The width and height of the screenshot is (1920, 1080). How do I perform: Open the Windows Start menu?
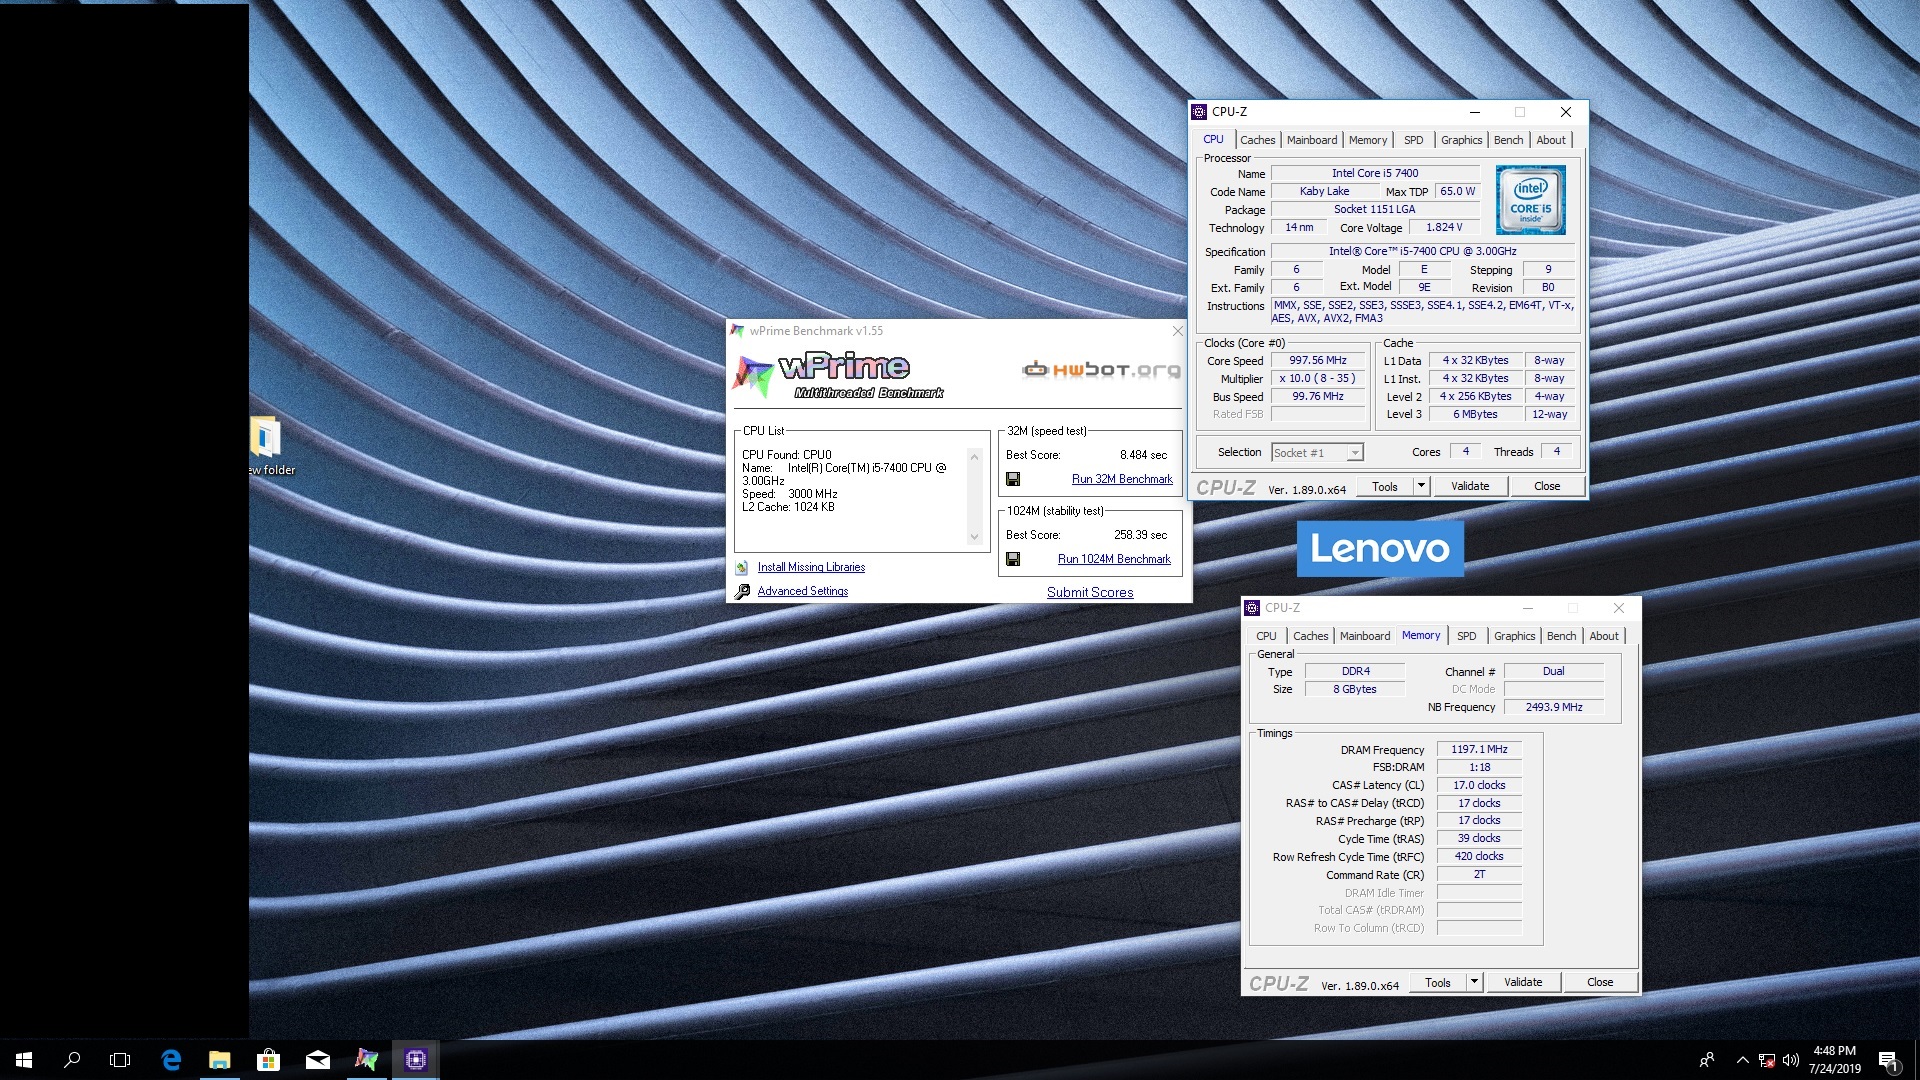pos(24,1060)
